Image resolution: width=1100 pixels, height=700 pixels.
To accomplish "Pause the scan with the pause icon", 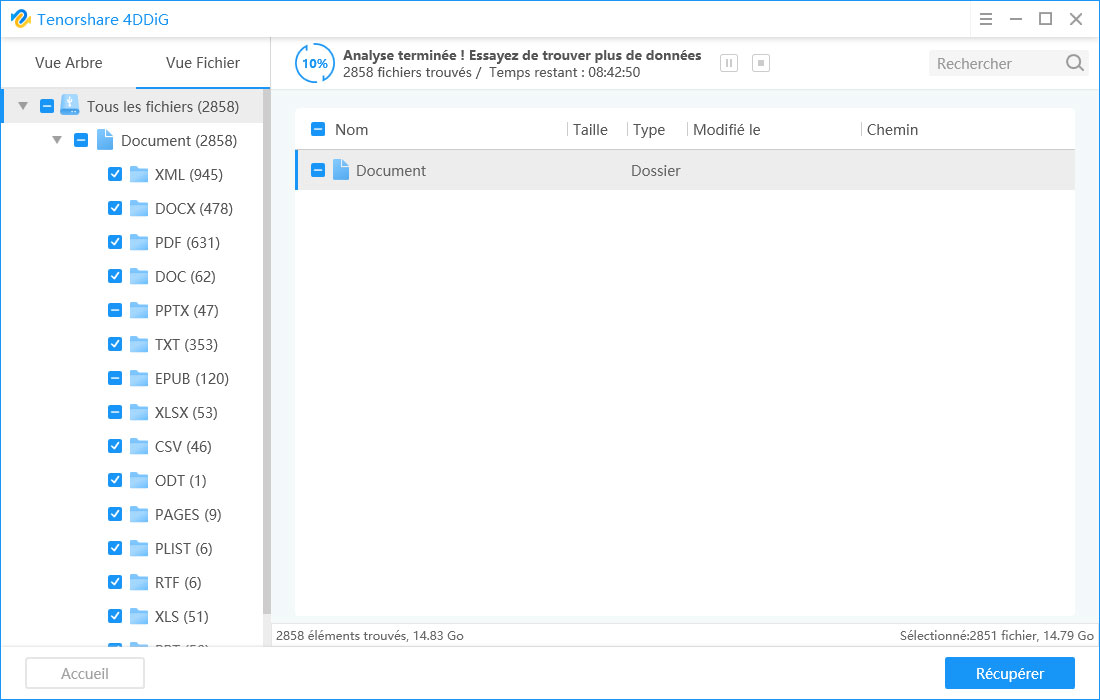I will click(729, 63).
